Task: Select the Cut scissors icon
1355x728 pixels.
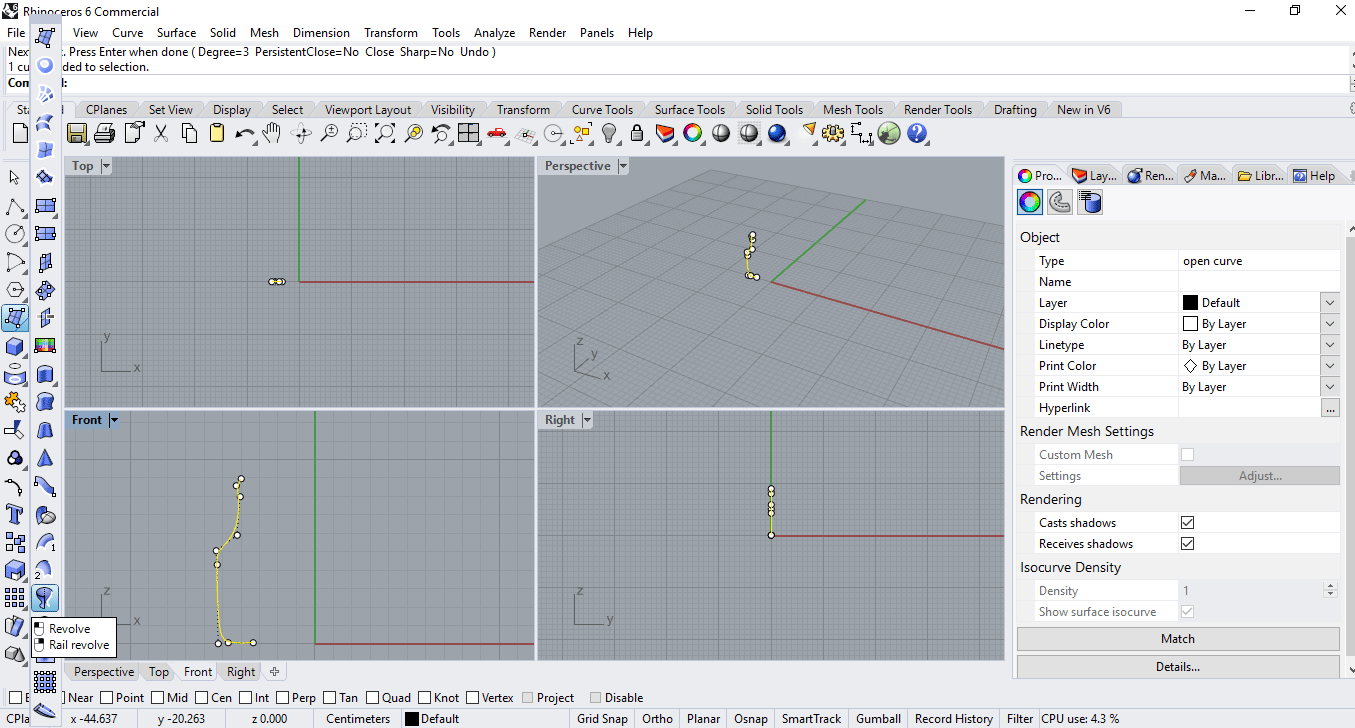Action: click(x=161, y=133)
